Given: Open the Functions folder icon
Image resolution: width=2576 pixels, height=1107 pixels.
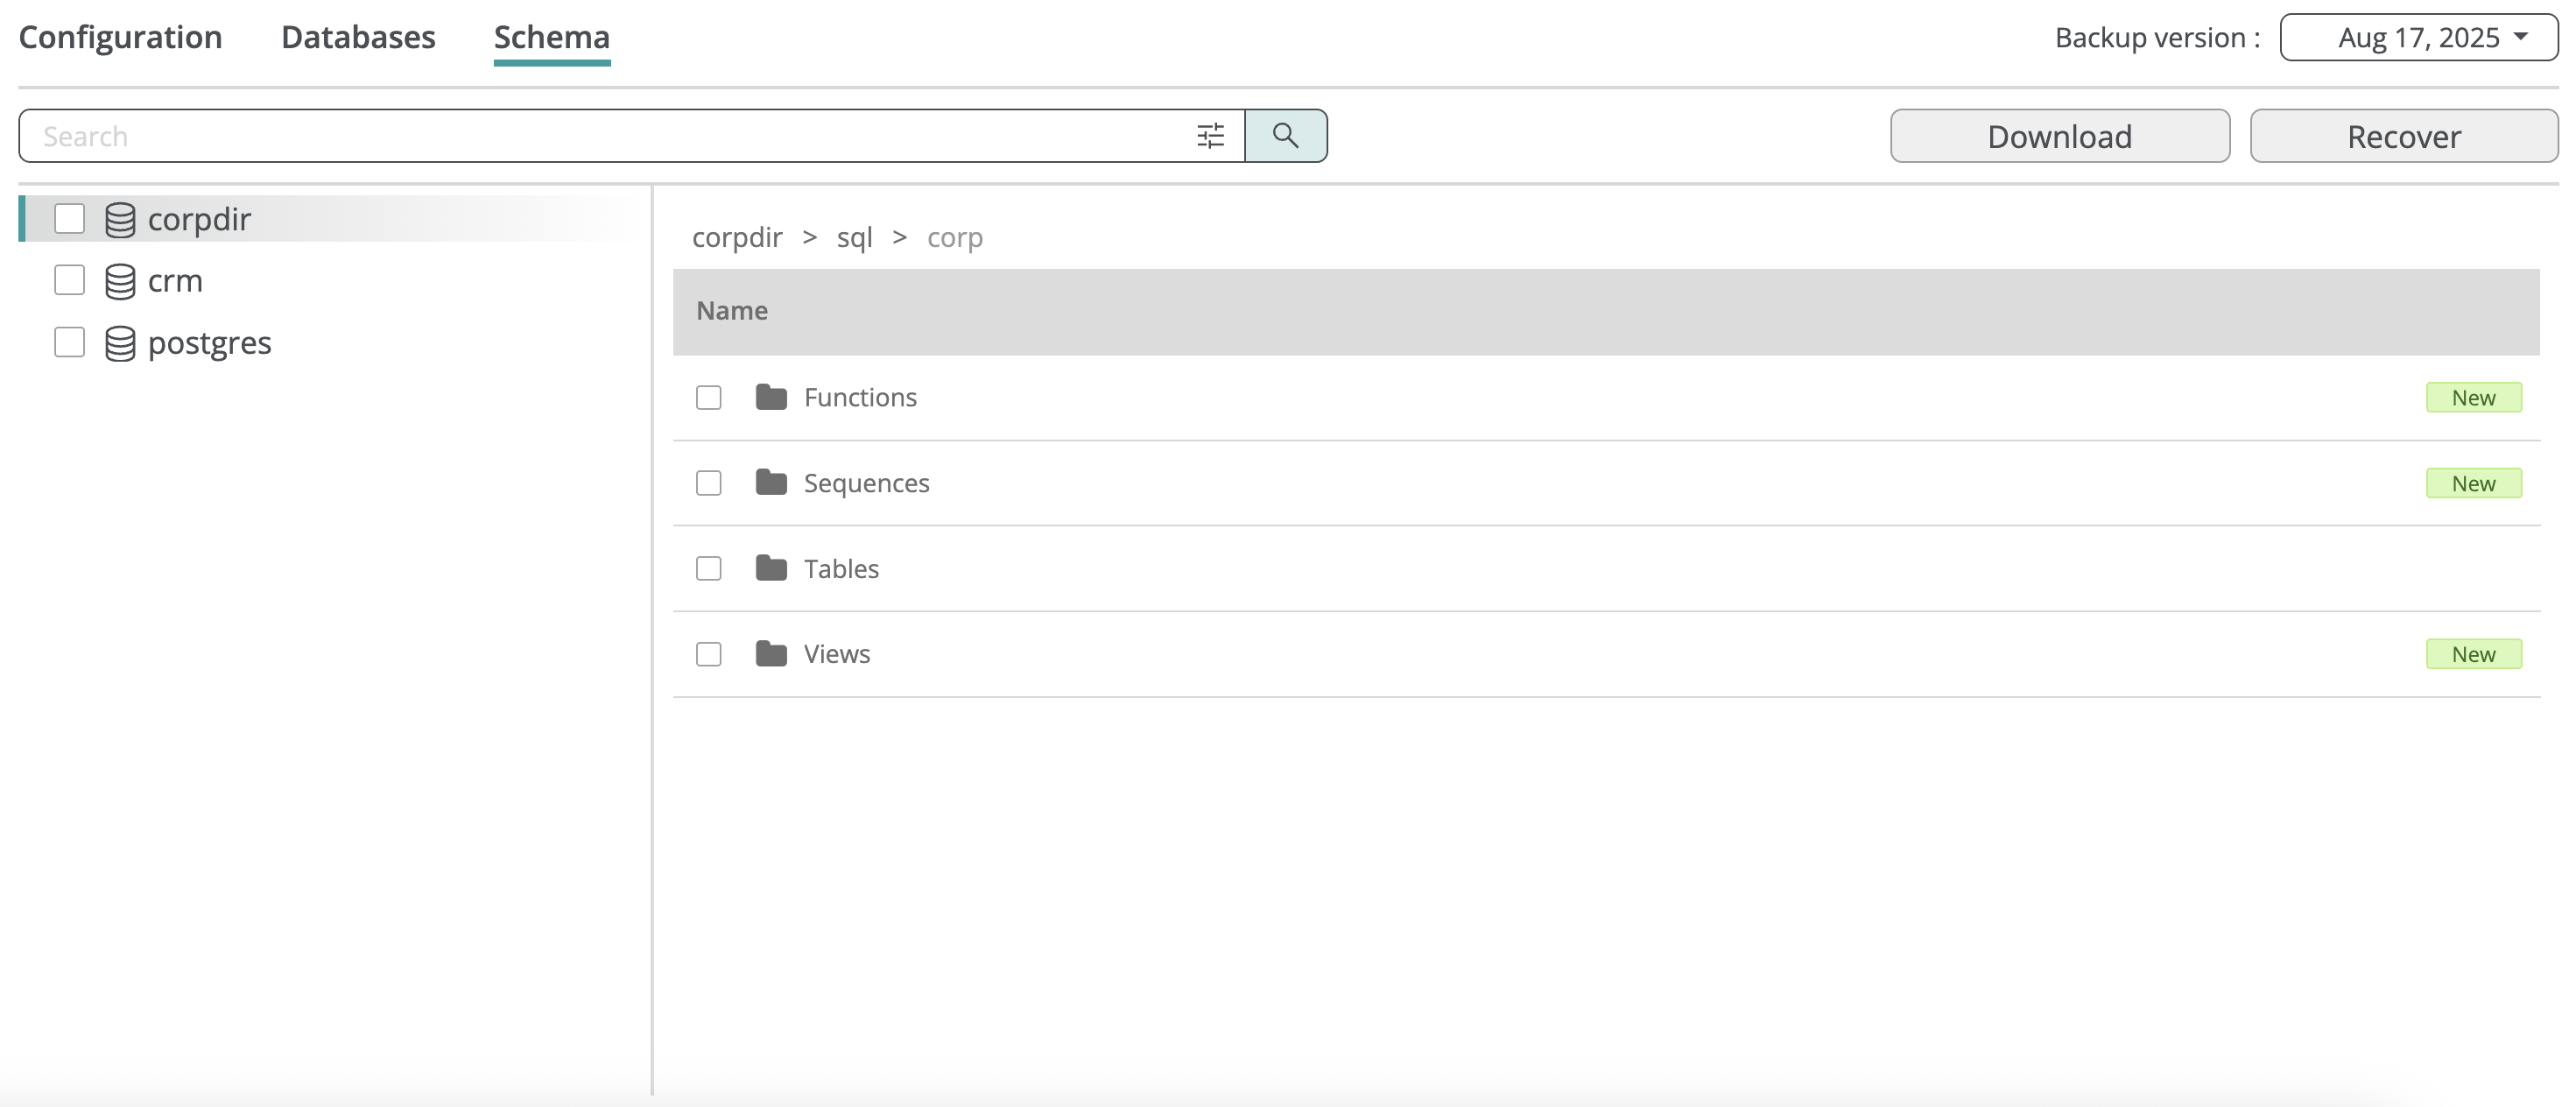Looking at the screenshot, I should [x=771, y=397].
